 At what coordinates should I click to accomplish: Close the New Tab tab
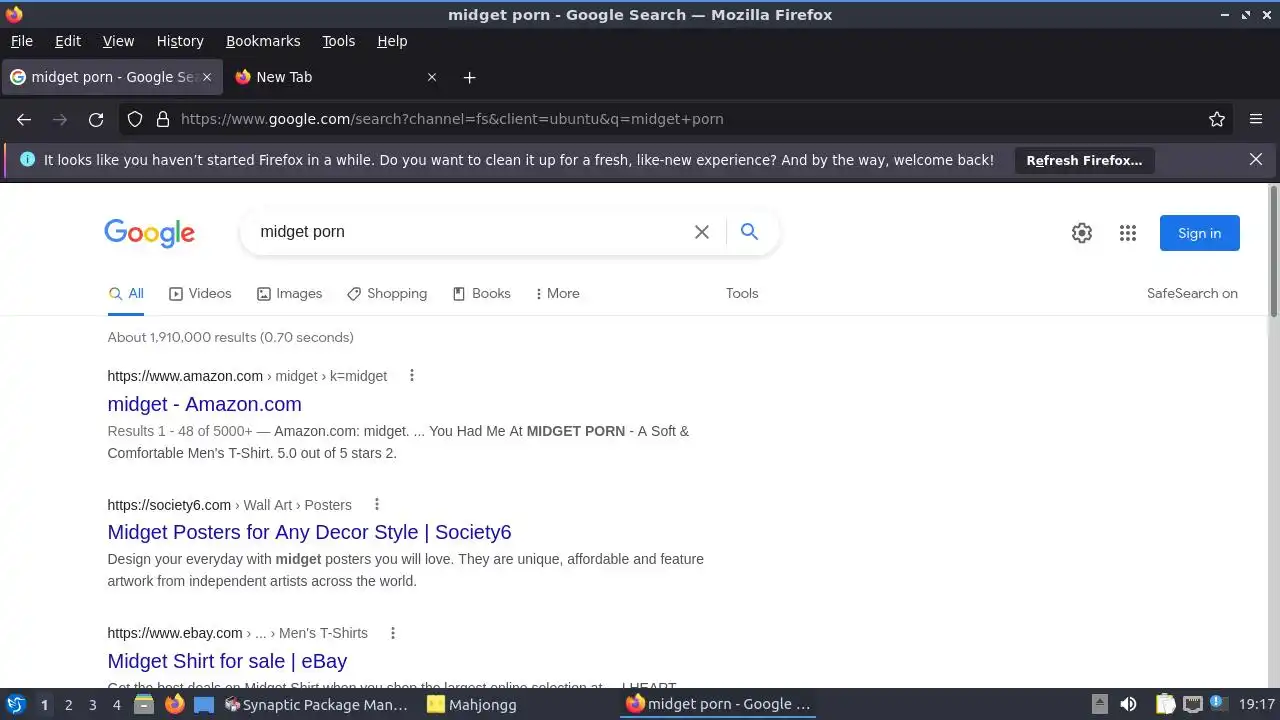click(432, 77)
